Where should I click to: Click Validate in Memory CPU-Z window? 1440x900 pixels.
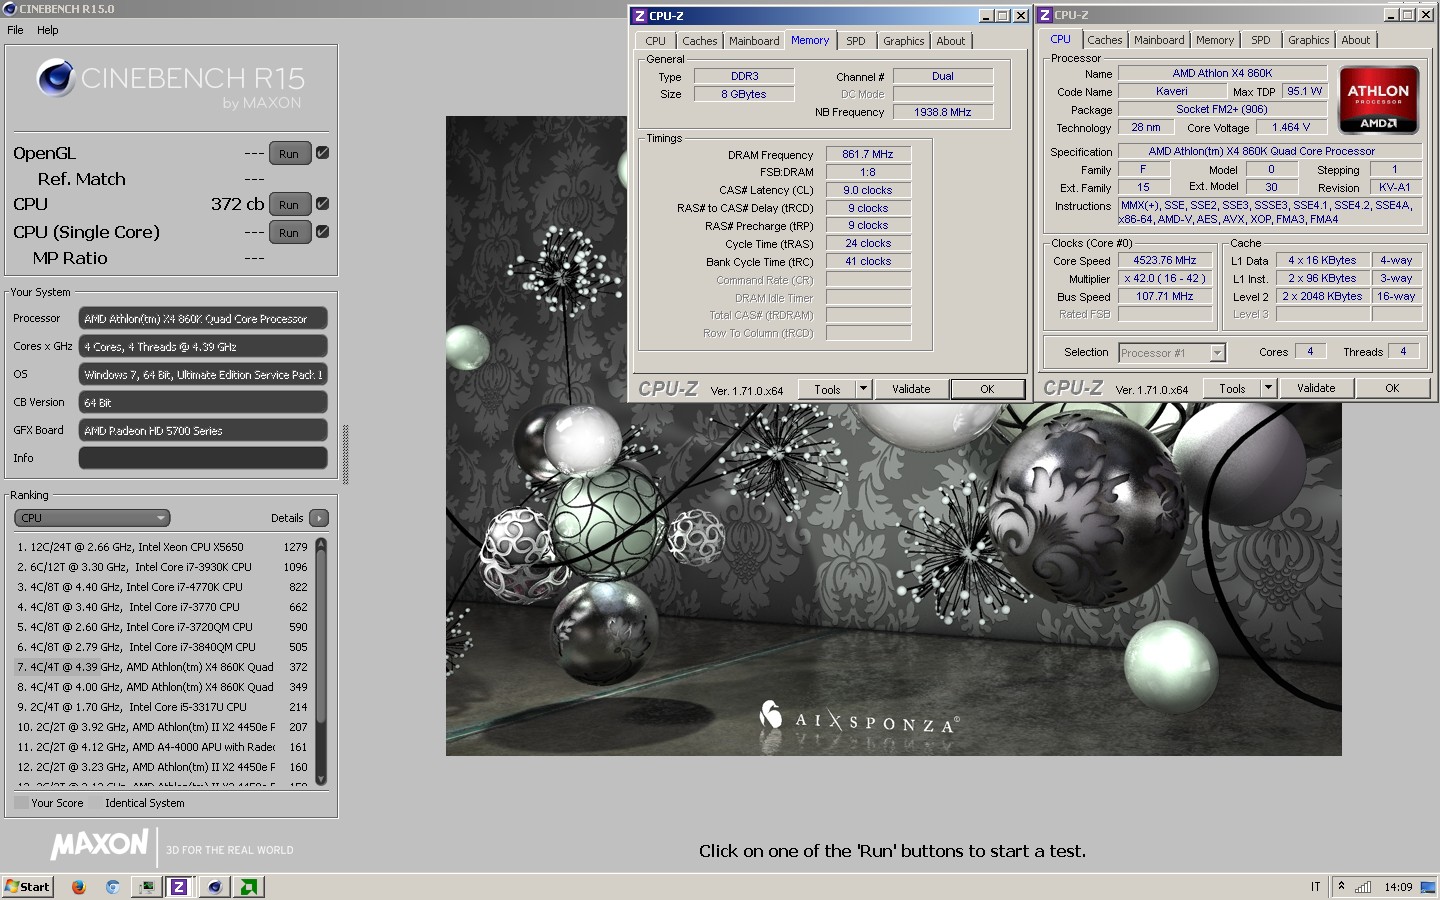911,389
